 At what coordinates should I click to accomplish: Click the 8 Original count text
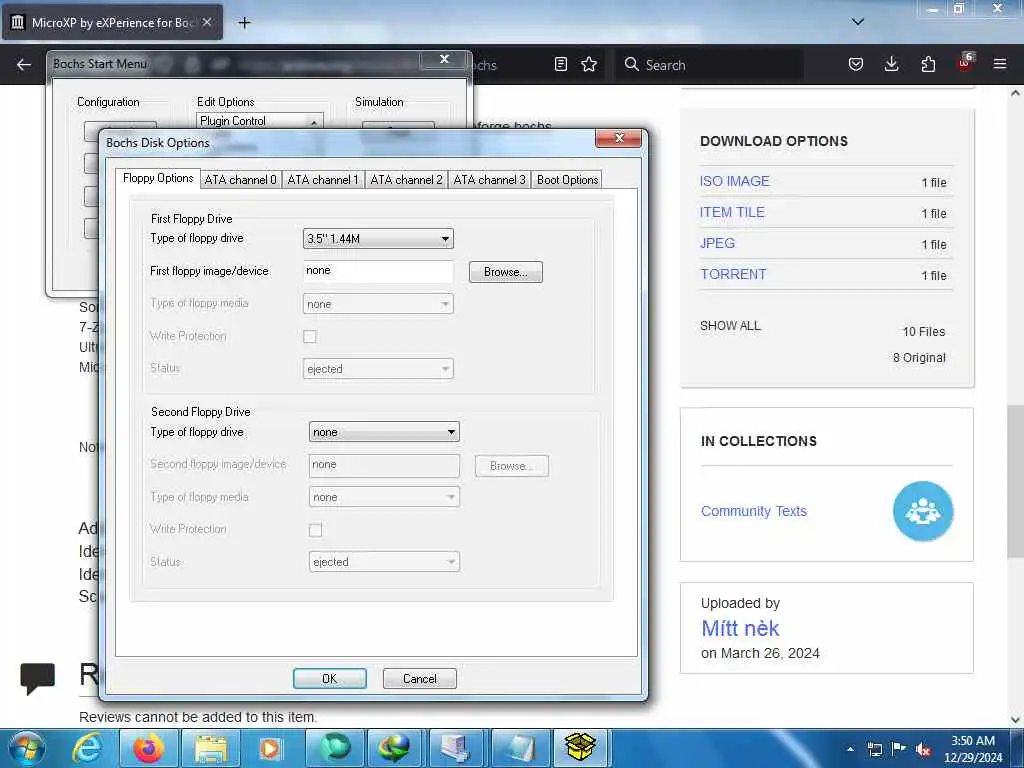(x=919, y=358)
